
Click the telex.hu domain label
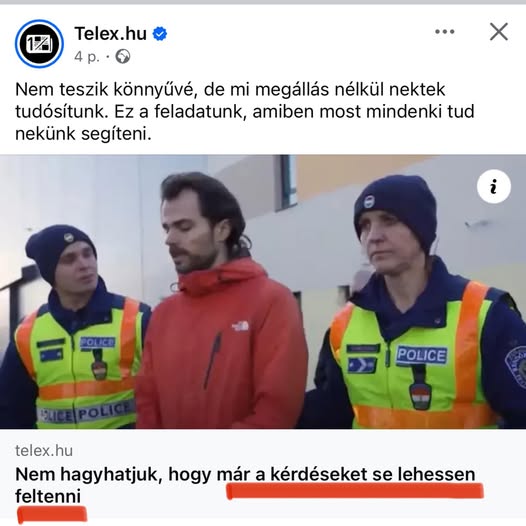(44, 451)
